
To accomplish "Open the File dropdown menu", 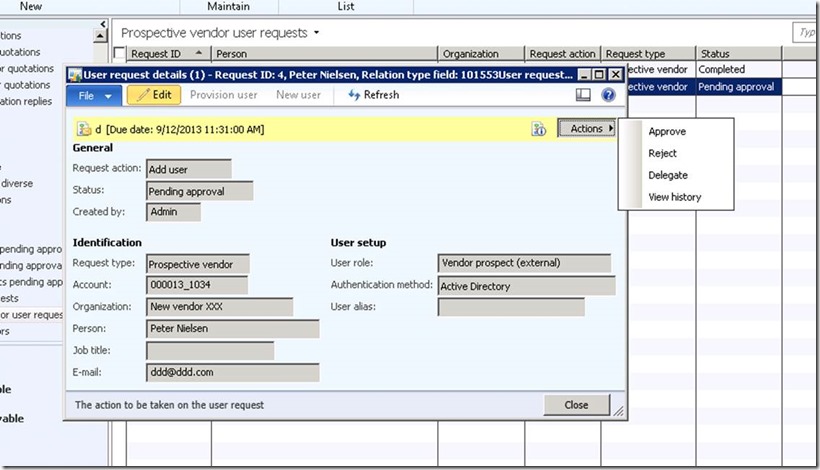I will 95,95.
